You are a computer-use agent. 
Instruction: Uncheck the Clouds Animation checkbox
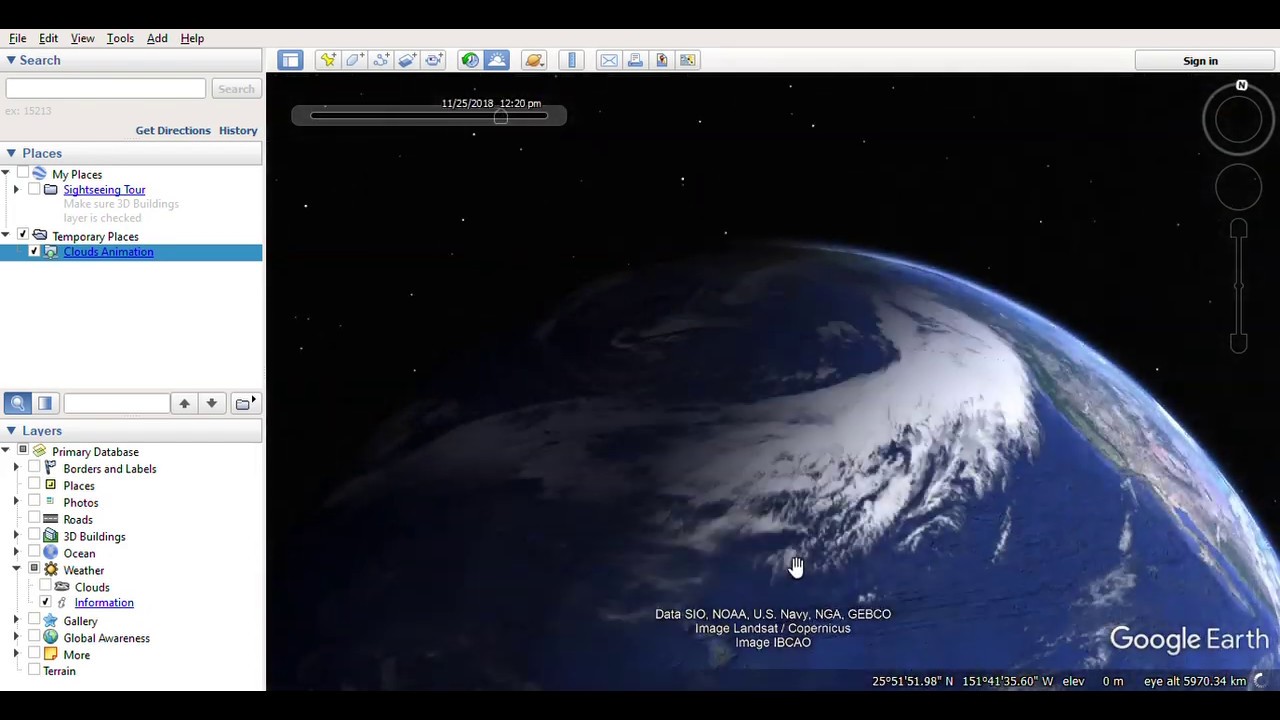coord(34,251)
